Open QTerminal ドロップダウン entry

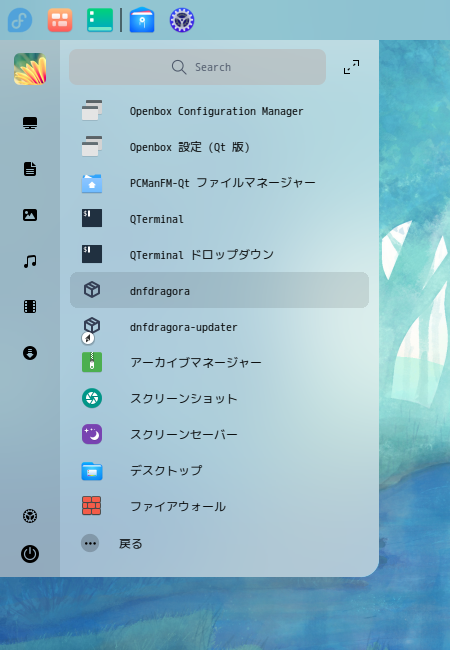point(219,254)
